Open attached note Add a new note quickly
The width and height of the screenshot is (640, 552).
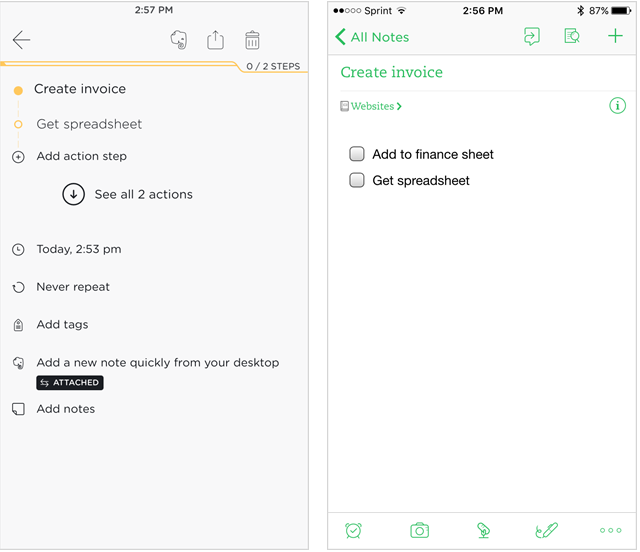[158, 363]
